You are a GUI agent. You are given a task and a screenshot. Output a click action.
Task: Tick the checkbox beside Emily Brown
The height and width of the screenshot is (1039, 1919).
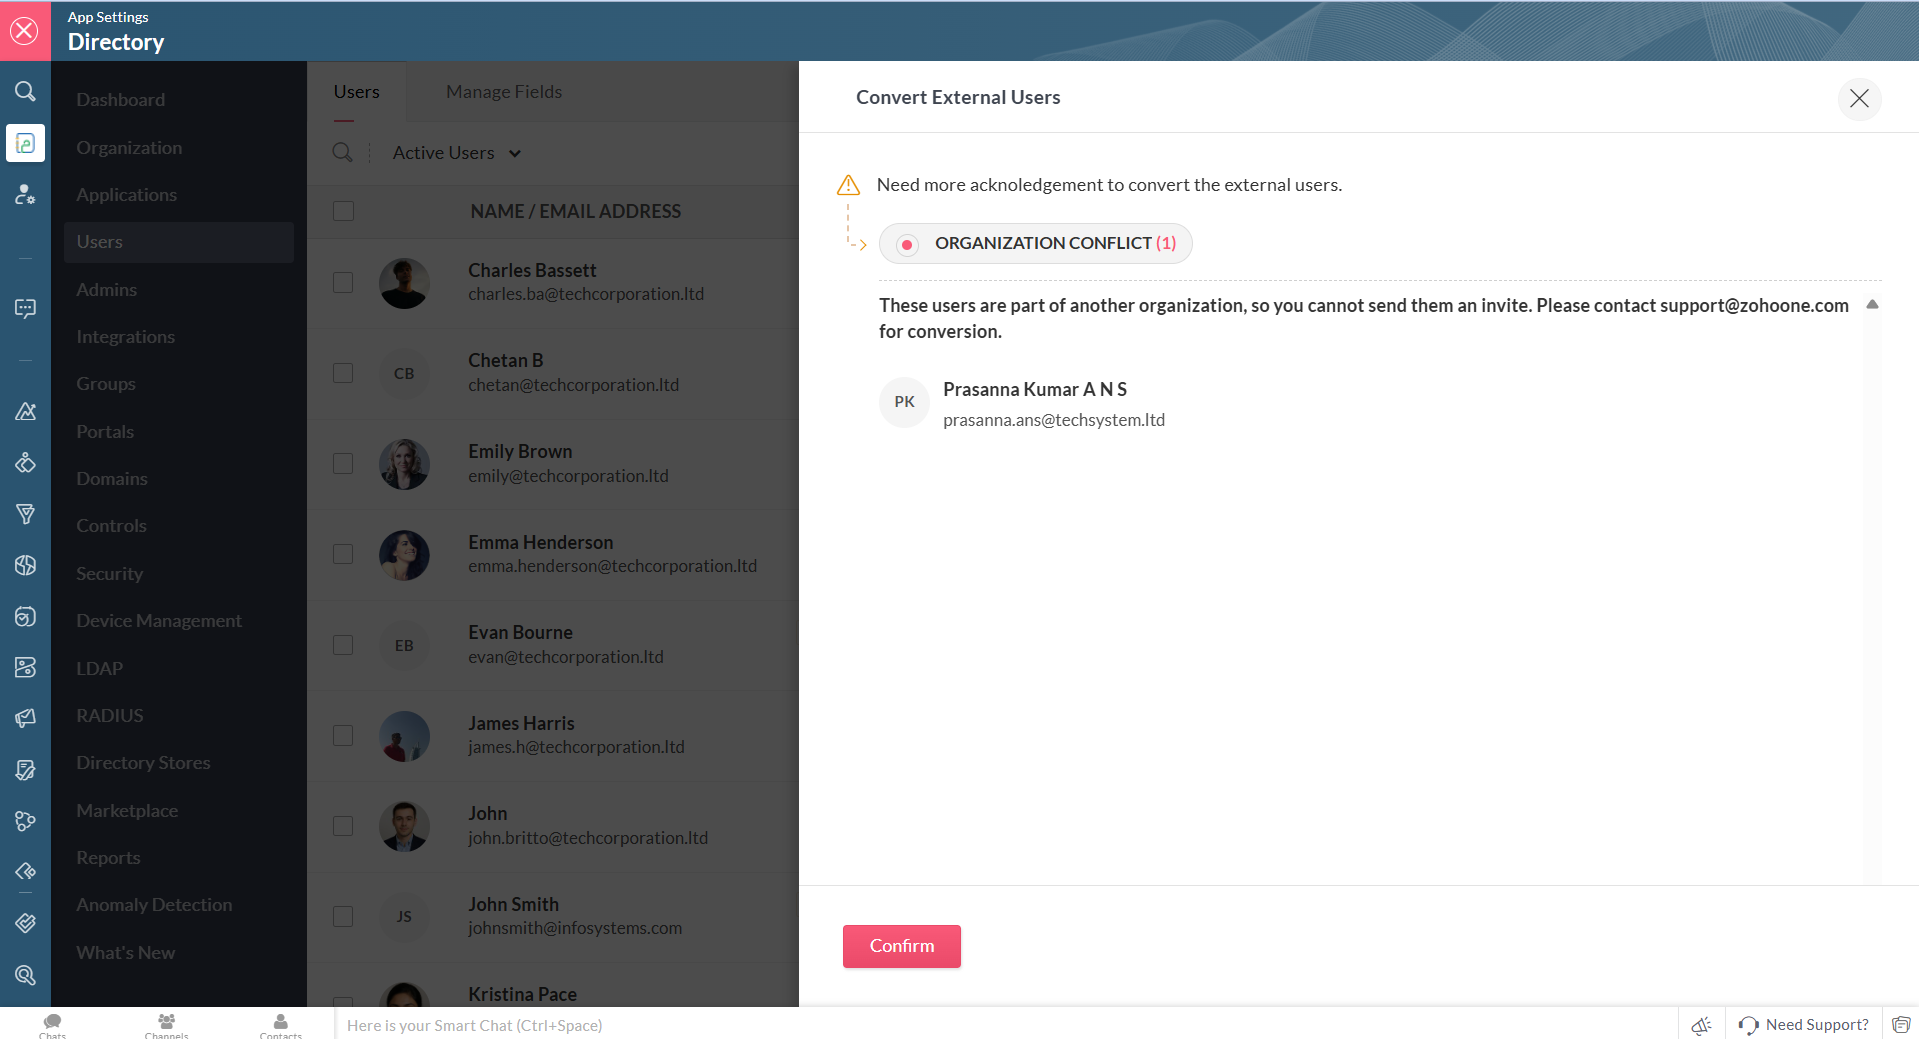point(343,463)
